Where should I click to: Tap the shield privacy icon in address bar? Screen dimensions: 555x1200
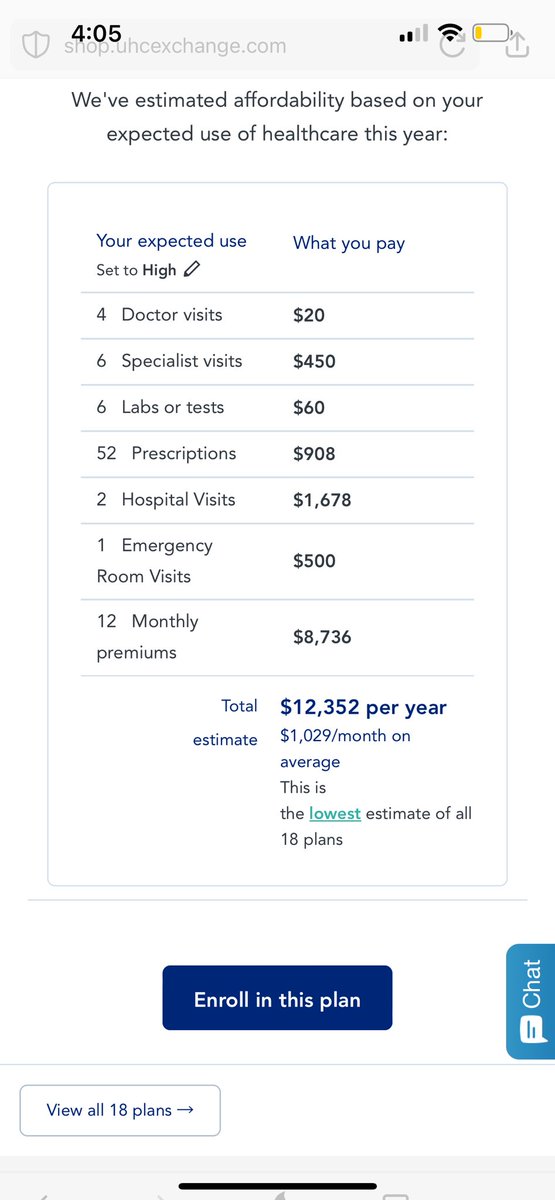pos(36,45)
